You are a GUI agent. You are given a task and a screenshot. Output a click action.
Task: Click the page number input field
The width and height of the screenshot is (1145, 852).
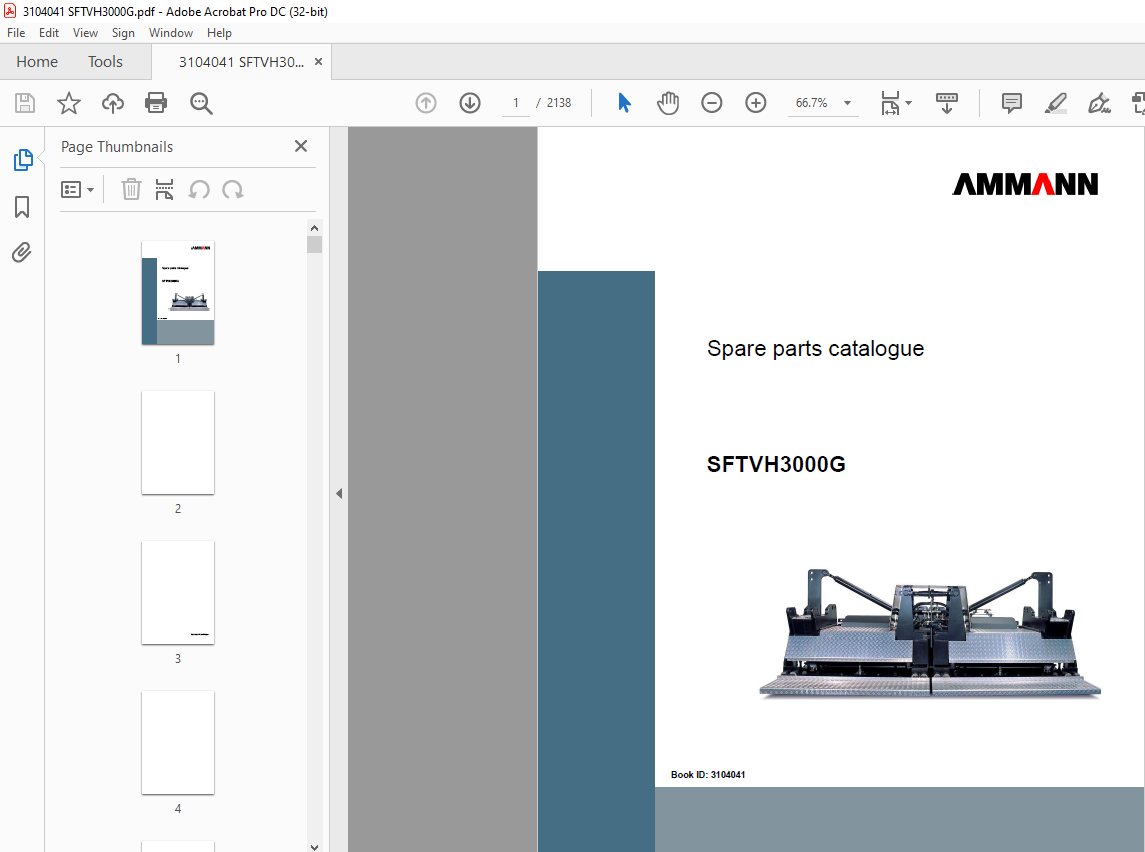point(516,103)
